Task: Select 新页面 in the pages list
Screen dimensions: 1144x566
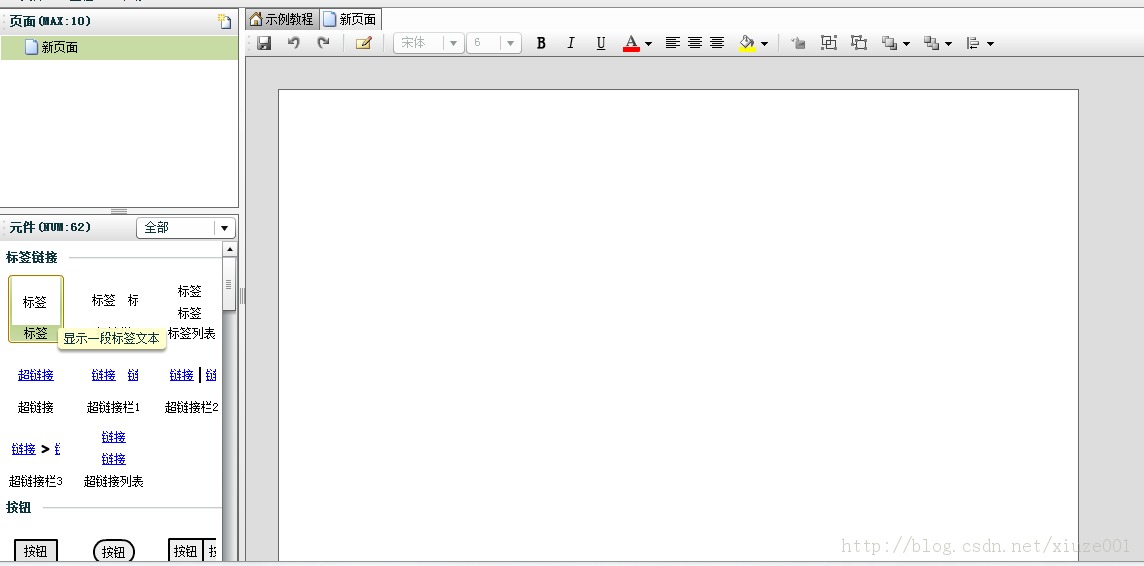Action: 119,47
